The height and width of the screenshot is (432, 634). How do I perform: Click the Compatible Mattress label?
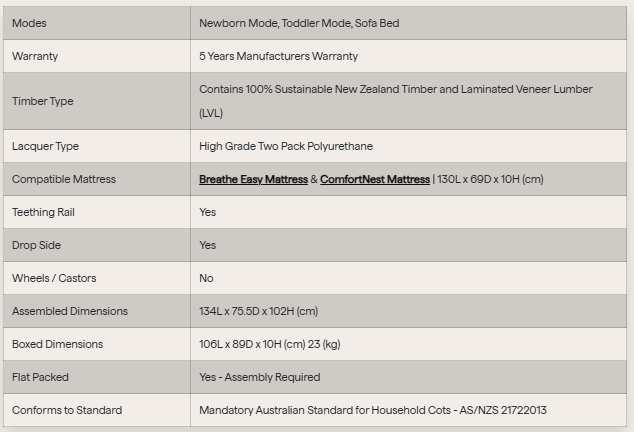(x=64, y=179)
